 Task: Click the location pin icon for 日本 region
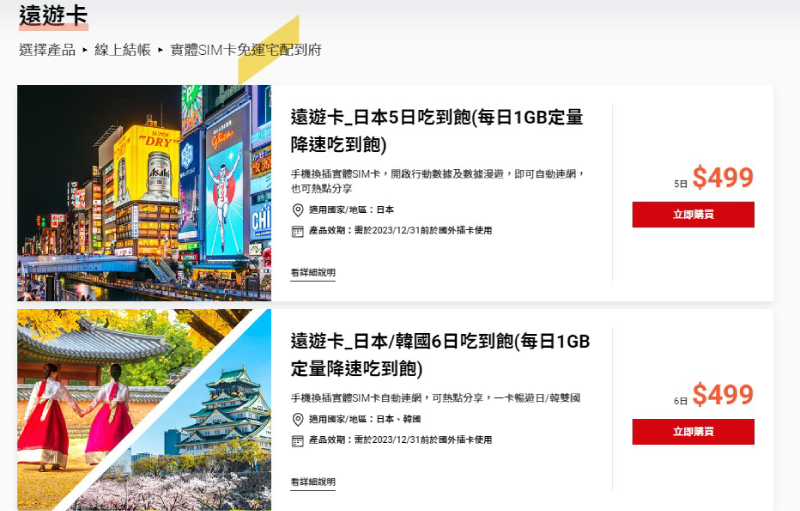click(x=297, y=210)
